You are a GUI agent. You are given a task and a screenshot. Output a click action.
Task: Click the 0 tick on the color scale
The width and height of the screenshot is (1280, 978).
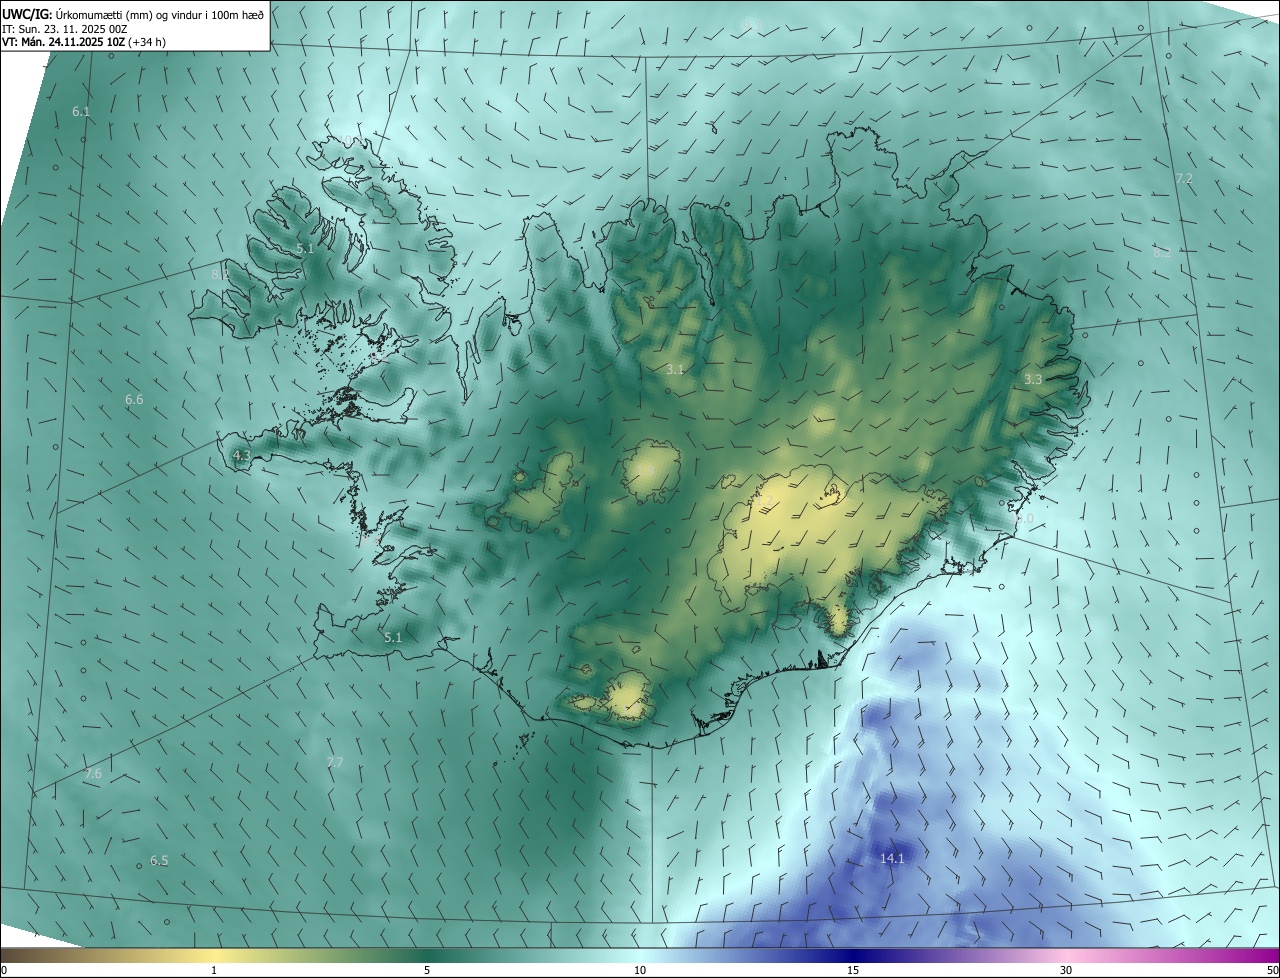(4, 971)
